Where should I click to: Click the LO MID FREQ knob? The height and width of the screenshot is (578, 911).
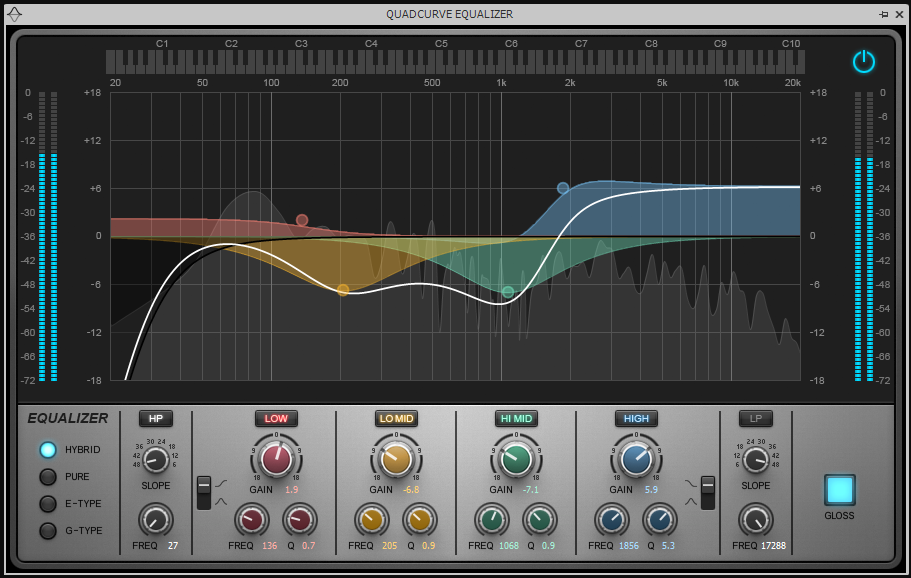coord(372,520)
